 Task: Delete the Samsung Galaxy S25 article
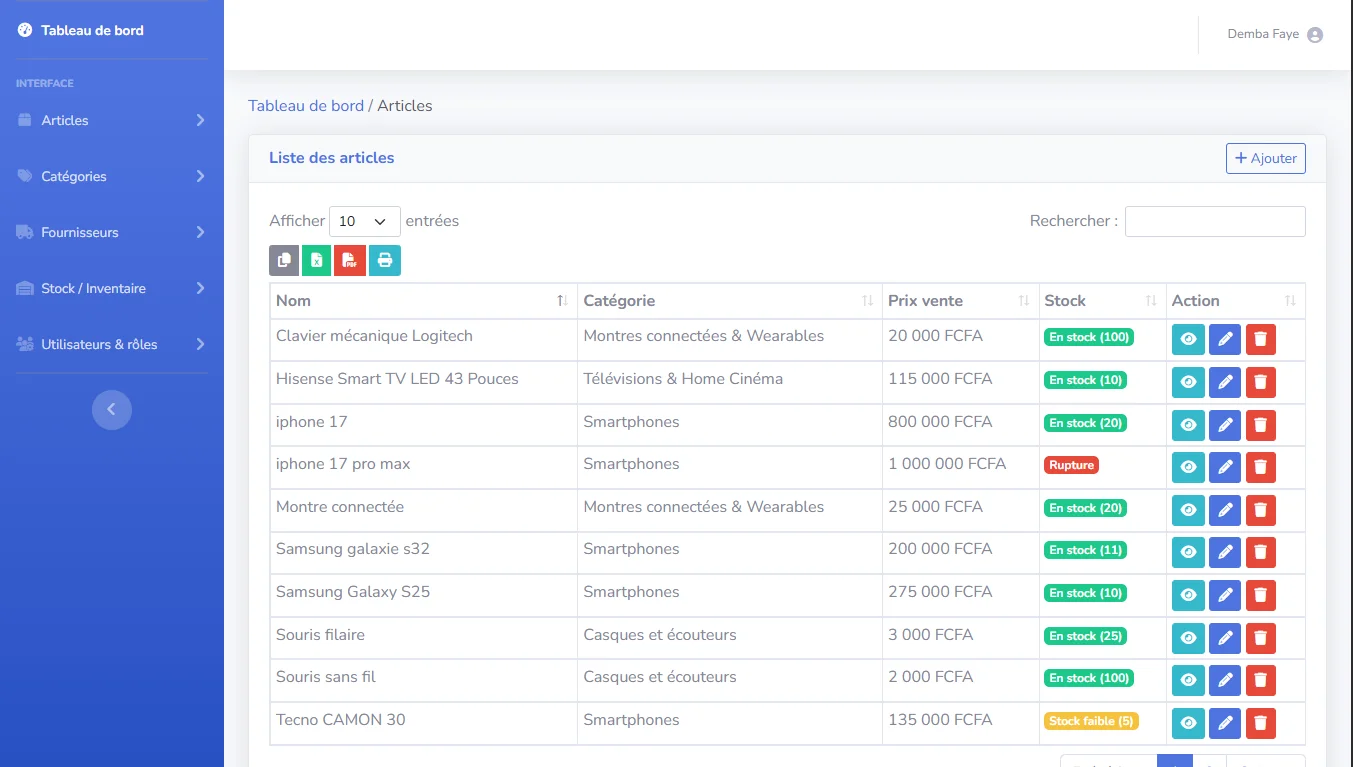tap(1260, 595)
